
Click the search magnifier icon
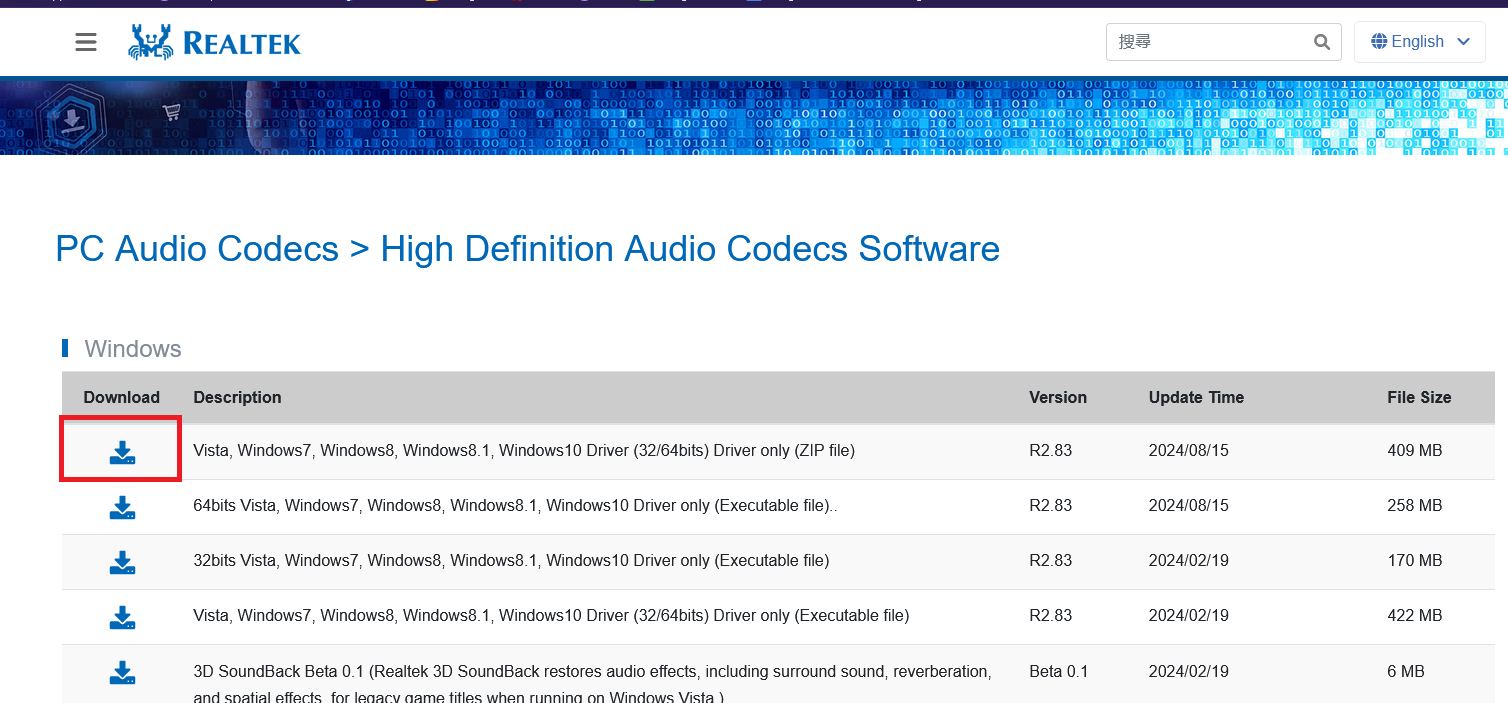coord(1322,42)
